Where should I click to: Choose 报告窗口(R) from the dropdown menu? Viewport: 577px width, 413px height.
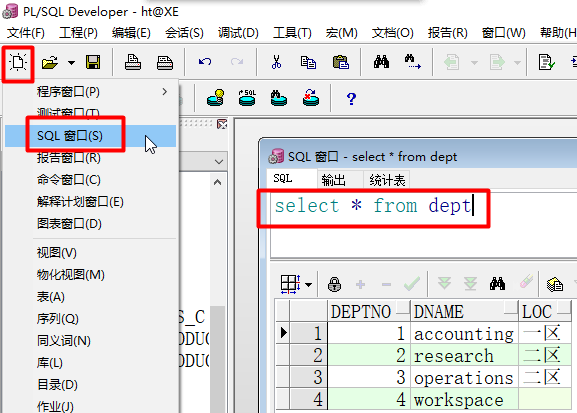(91, 158)
